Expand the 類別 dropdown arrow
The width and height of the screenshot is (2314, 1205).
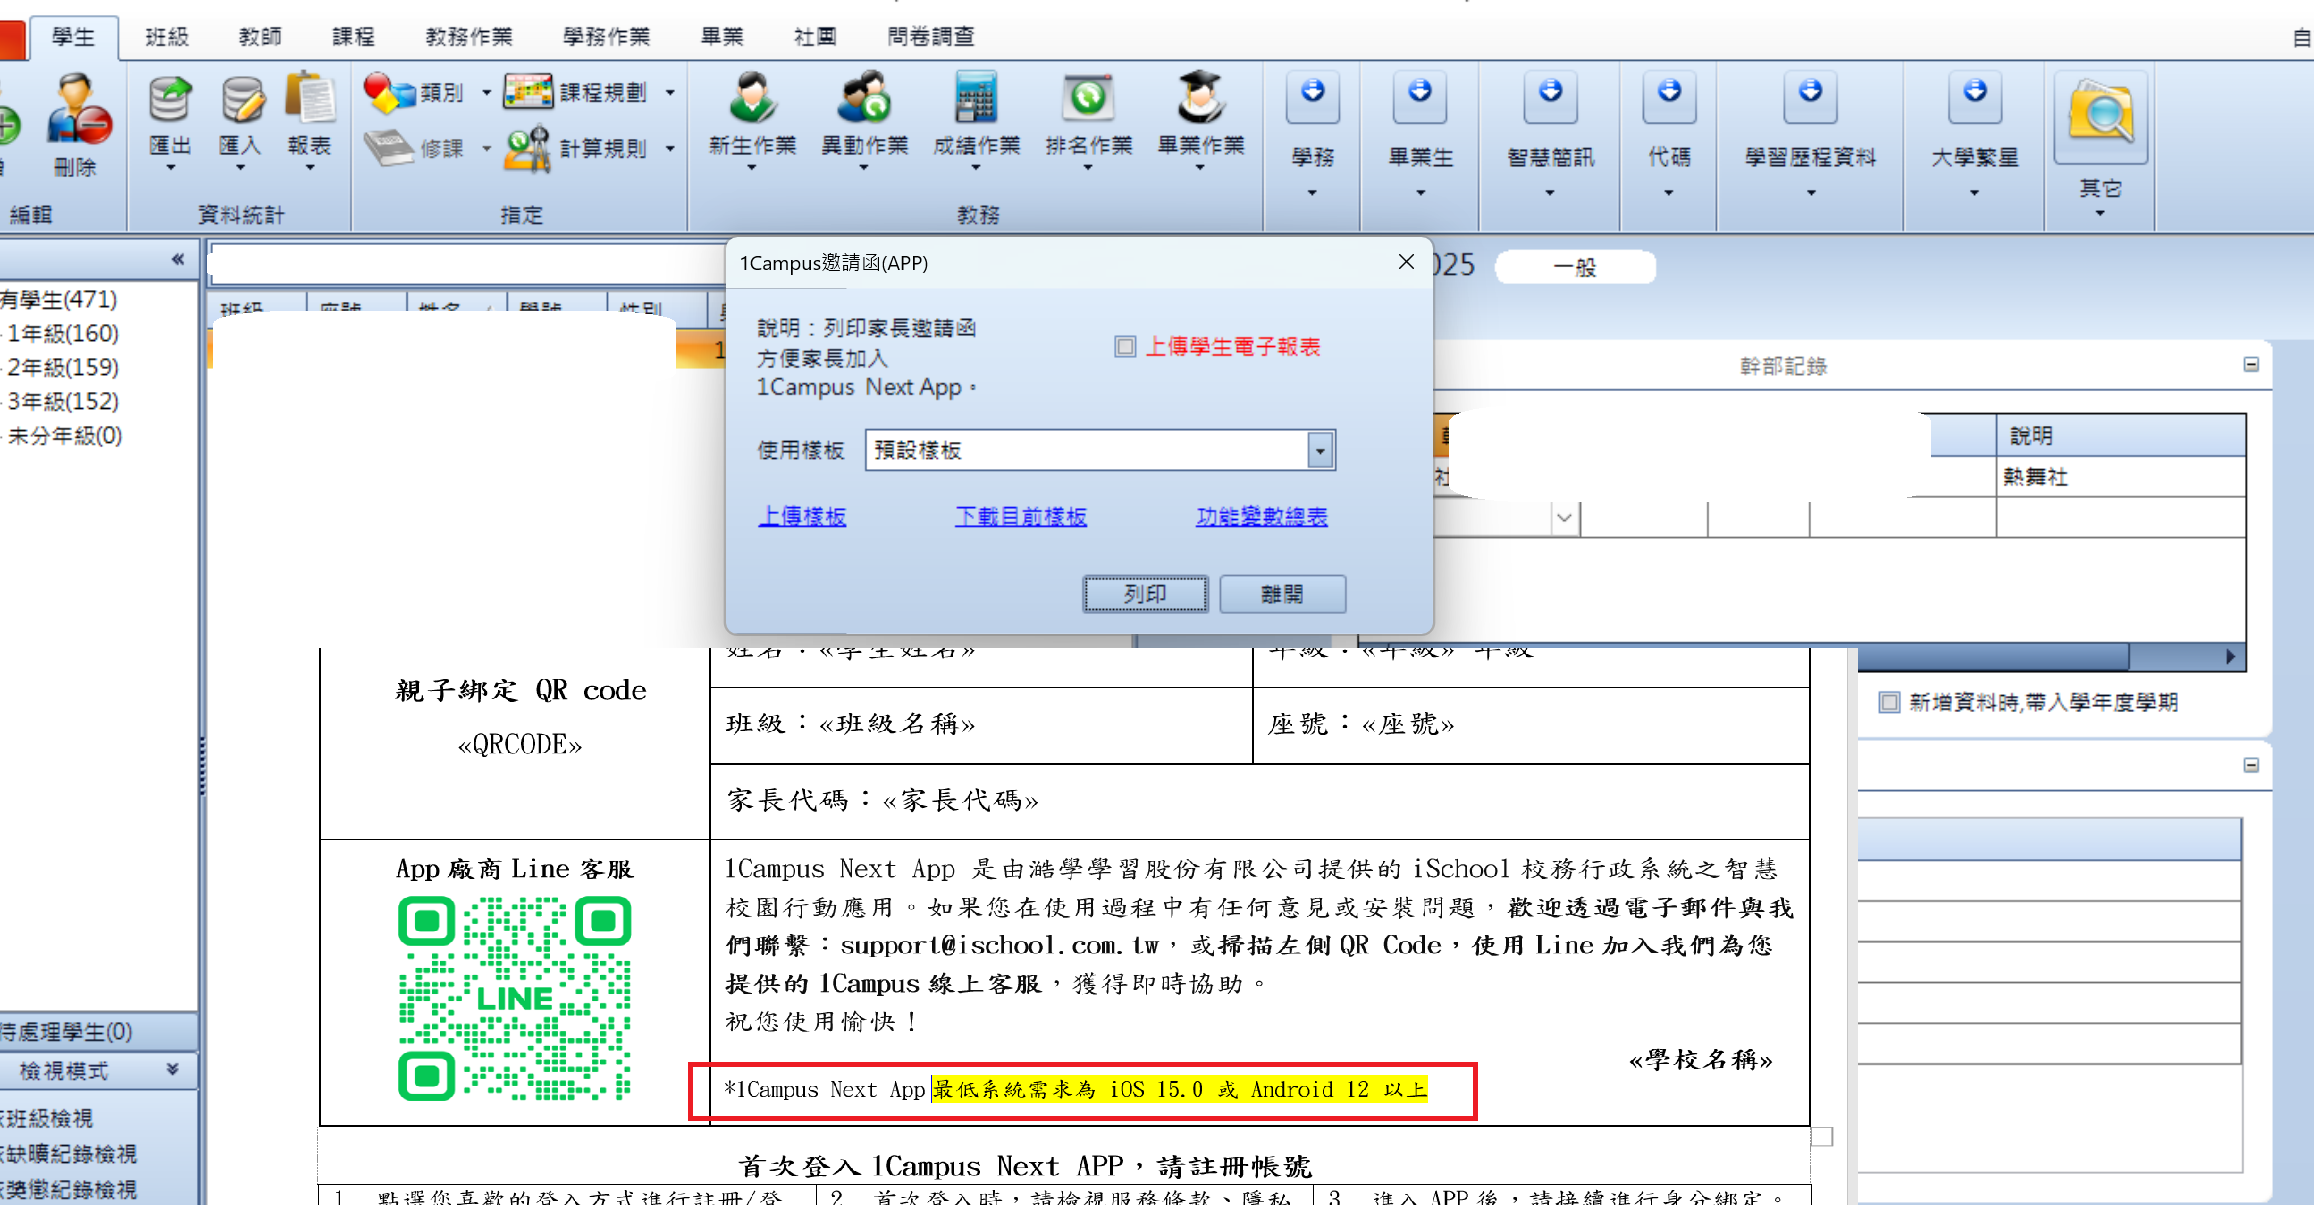click(x=487, y=93)
